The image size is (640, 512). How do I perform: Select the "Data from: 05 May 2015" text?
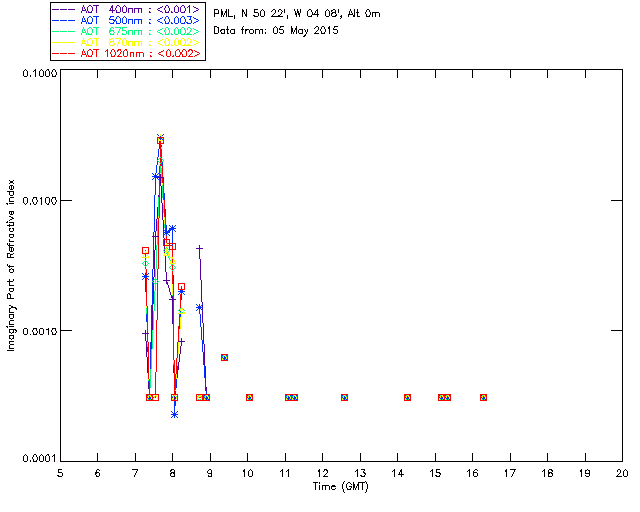[x=276, y=31]
